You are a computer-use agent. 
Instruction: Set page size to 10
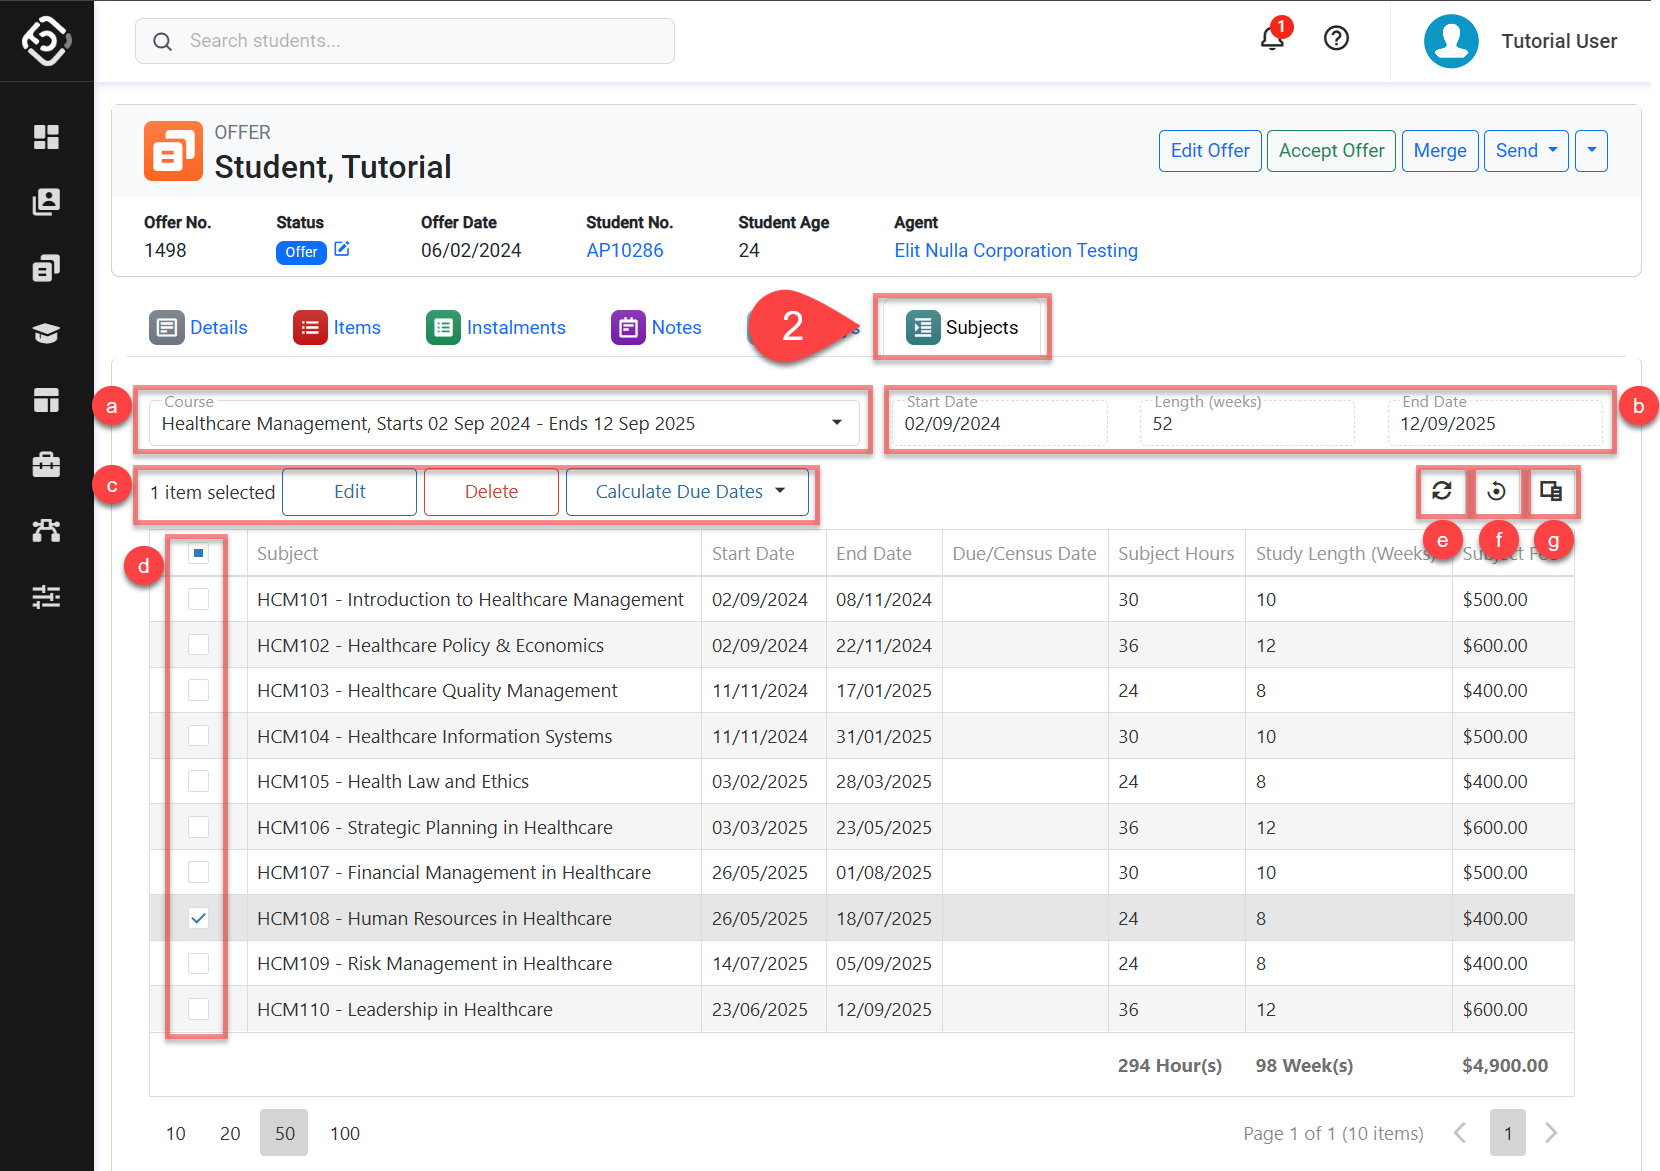point(176,1133)
